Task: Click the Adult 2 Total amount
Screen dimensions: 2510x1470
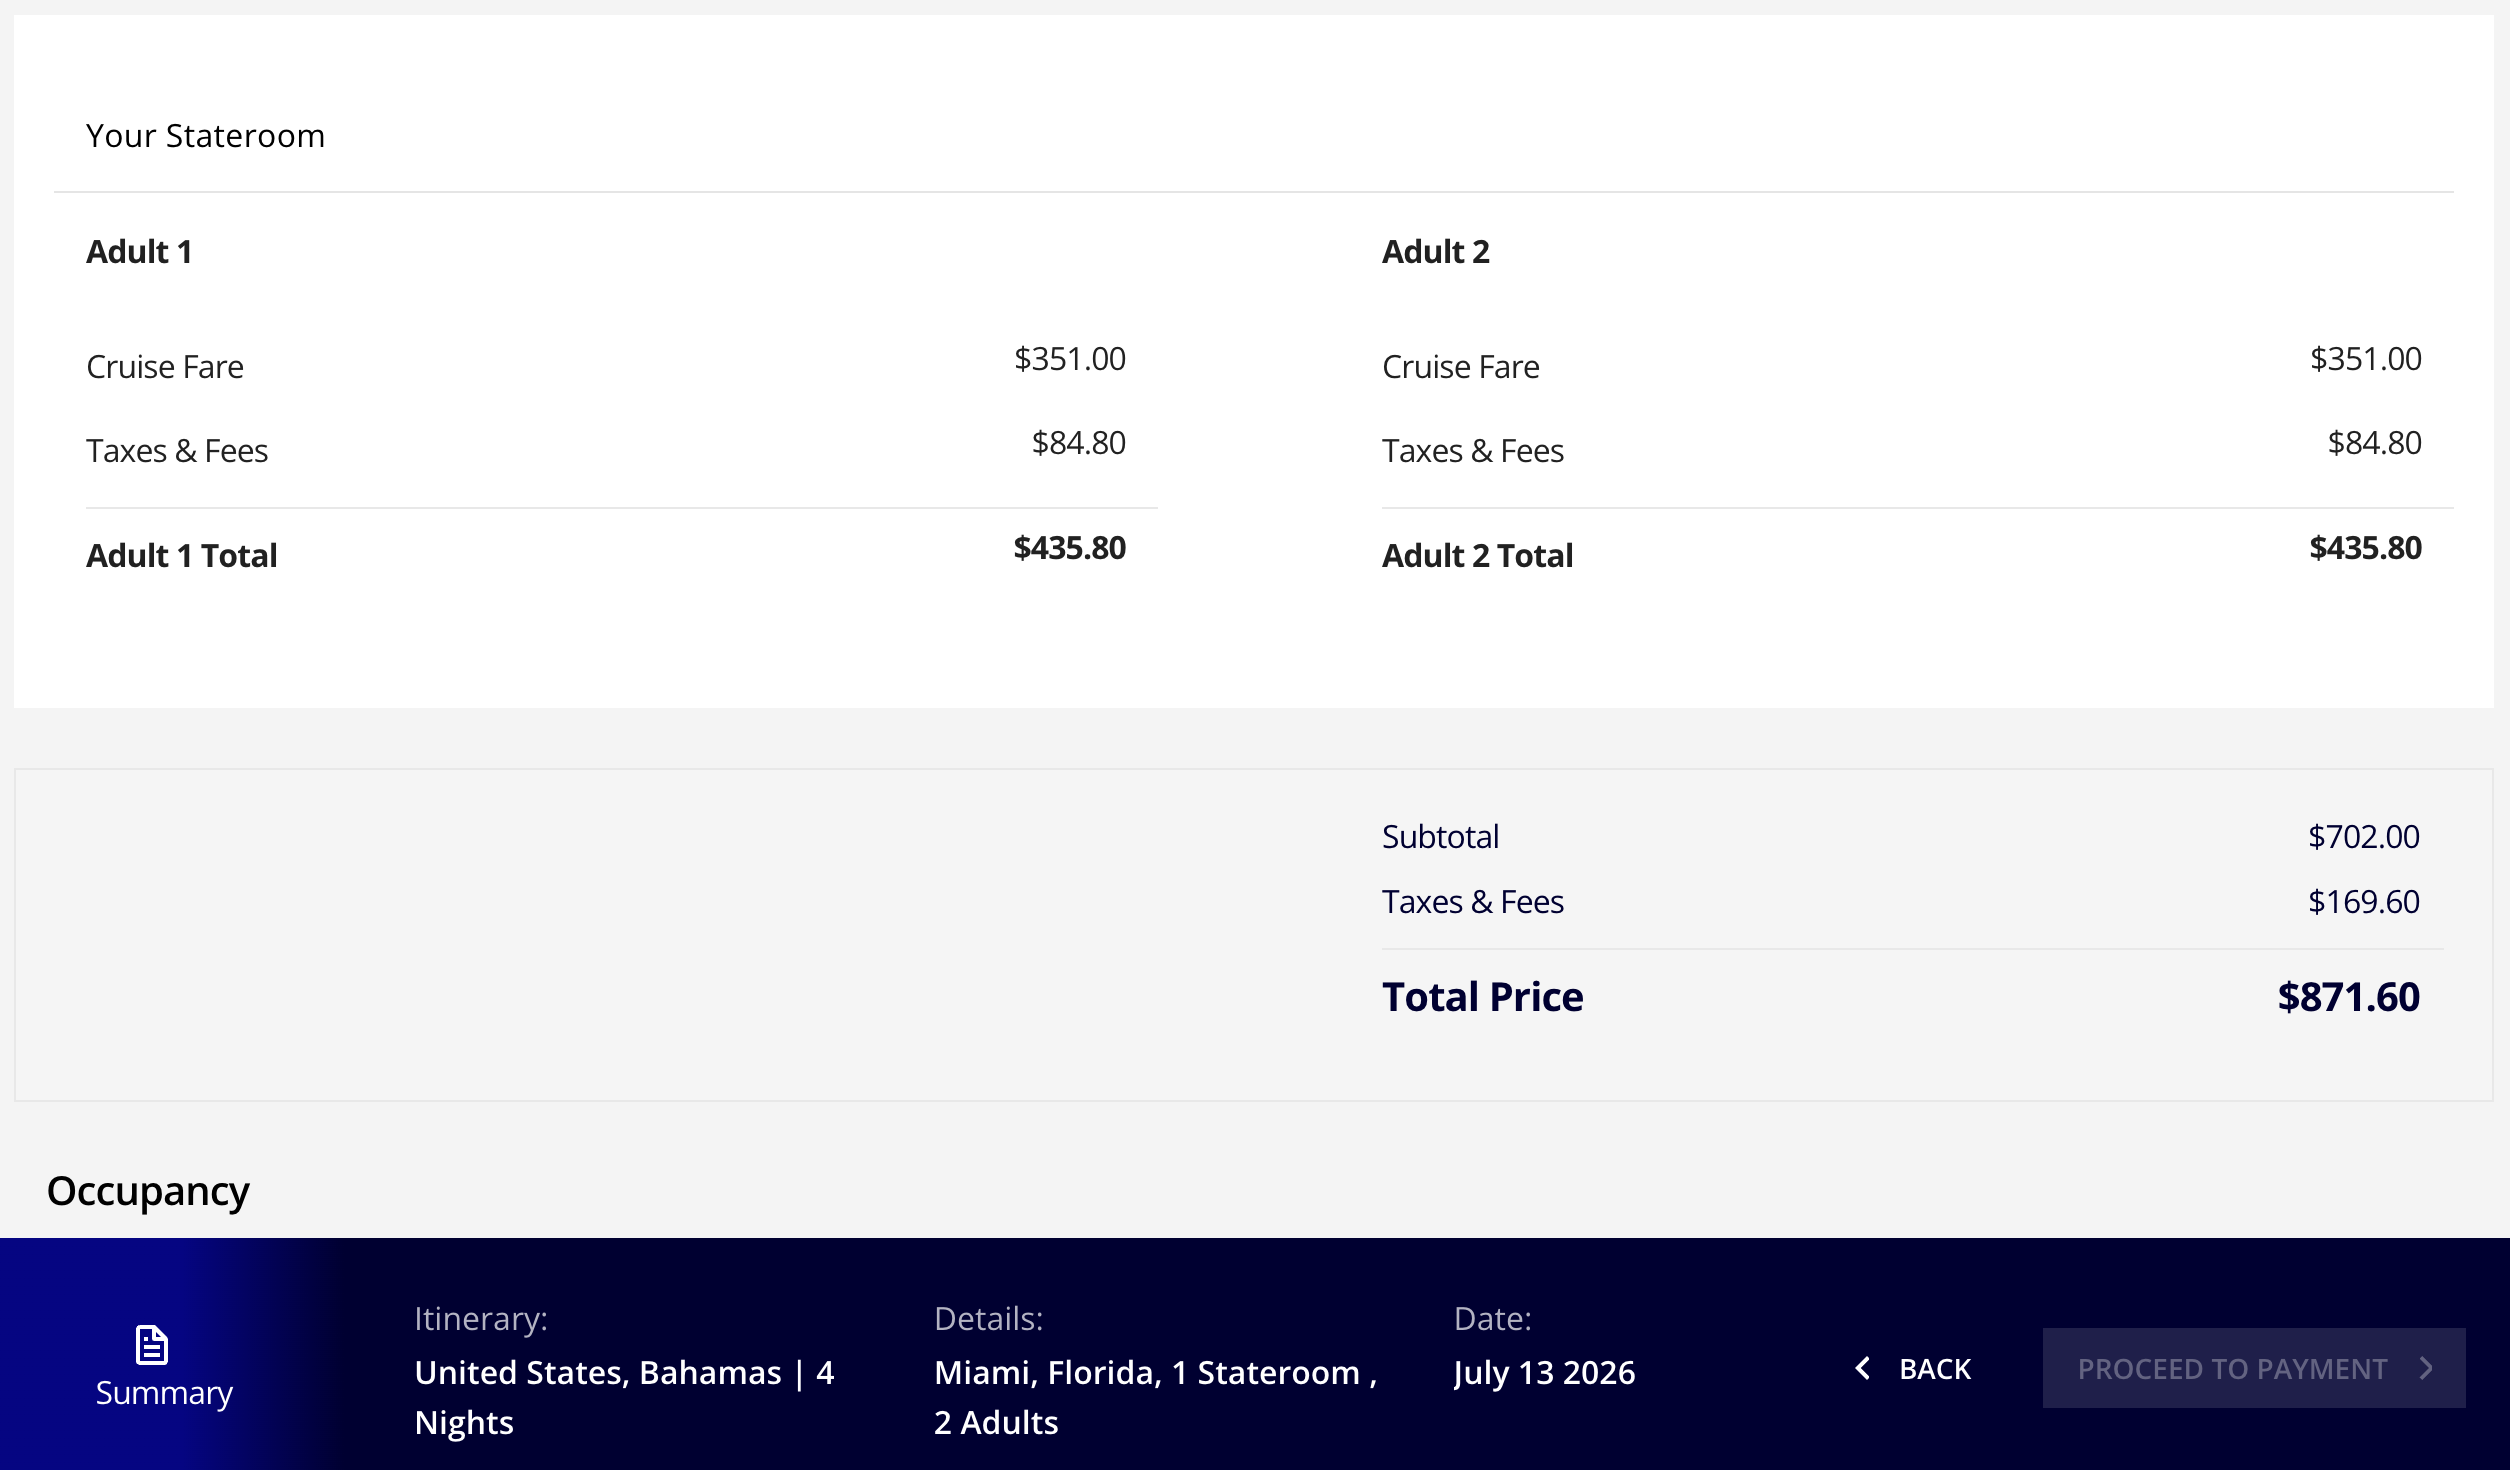Action: (x=2364, y=548)
